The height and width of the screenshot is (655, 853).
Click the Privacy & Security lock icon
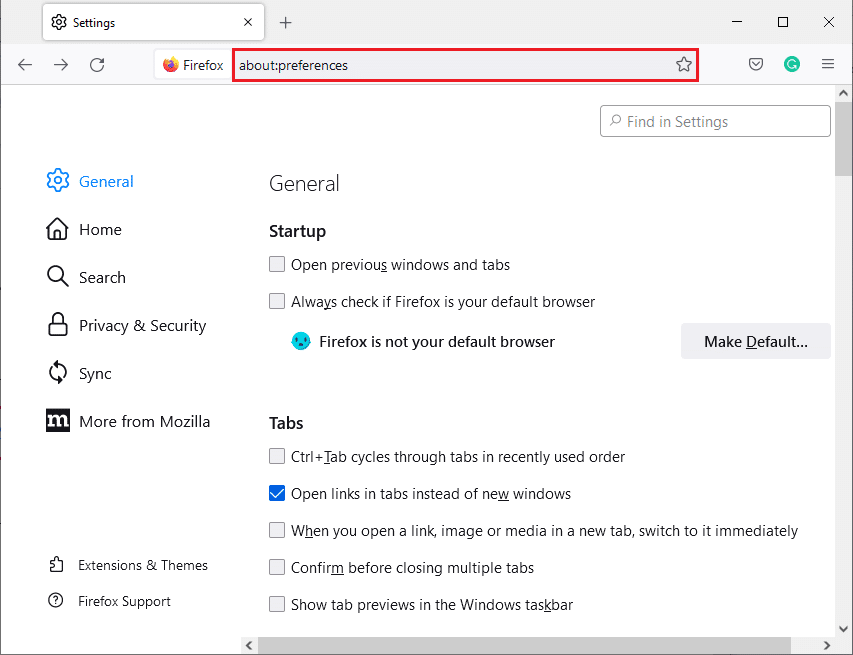click(58, 324)
